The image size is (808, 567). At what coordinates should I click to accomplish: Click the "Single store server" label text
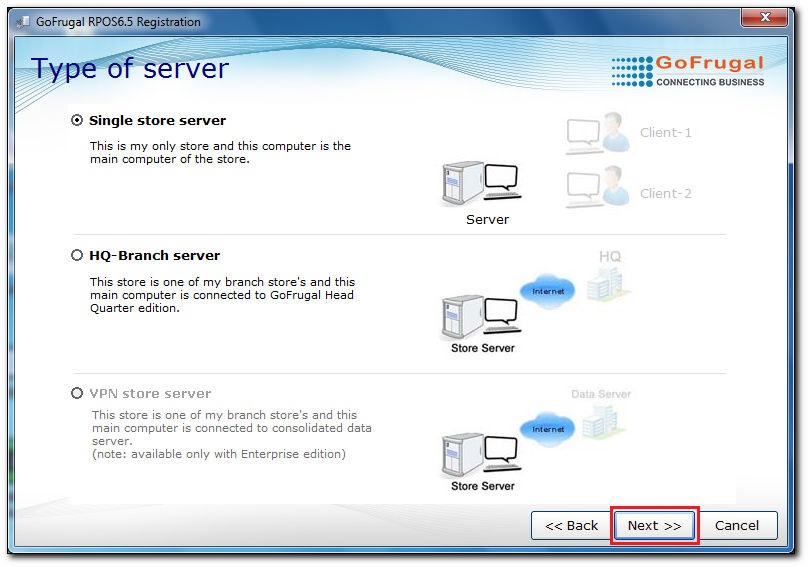pos(158,121)
